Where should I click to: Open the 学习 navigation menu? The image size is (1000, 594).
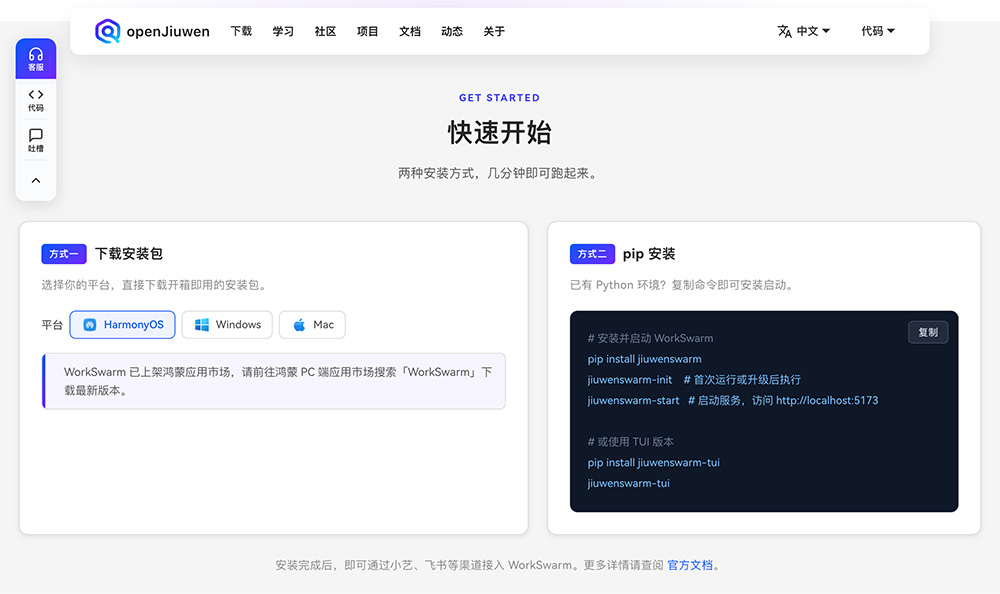pos(283,31)
